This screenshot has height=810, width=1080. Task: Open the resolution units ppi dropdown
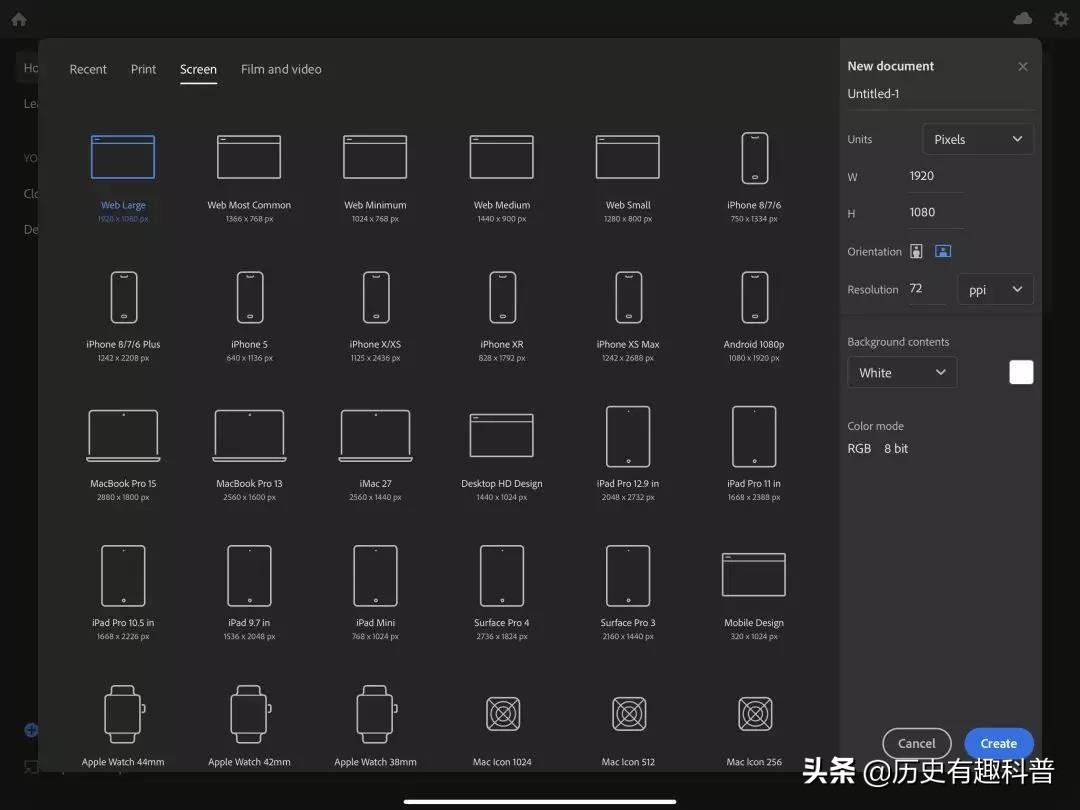(x=994, y=289)
